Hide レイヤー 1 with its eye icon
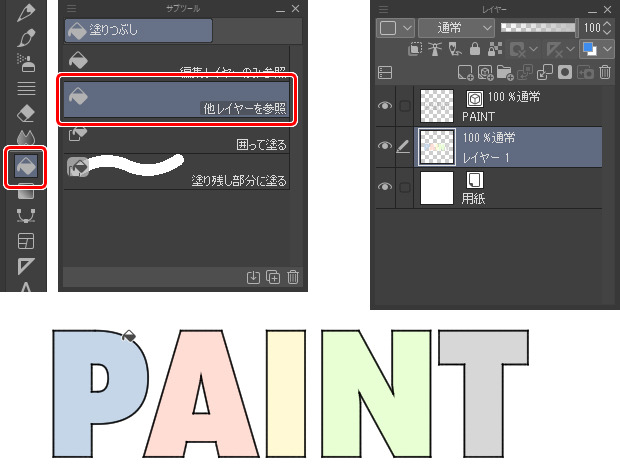This screenshot has height=474, width=620. (x=385, y=146)
